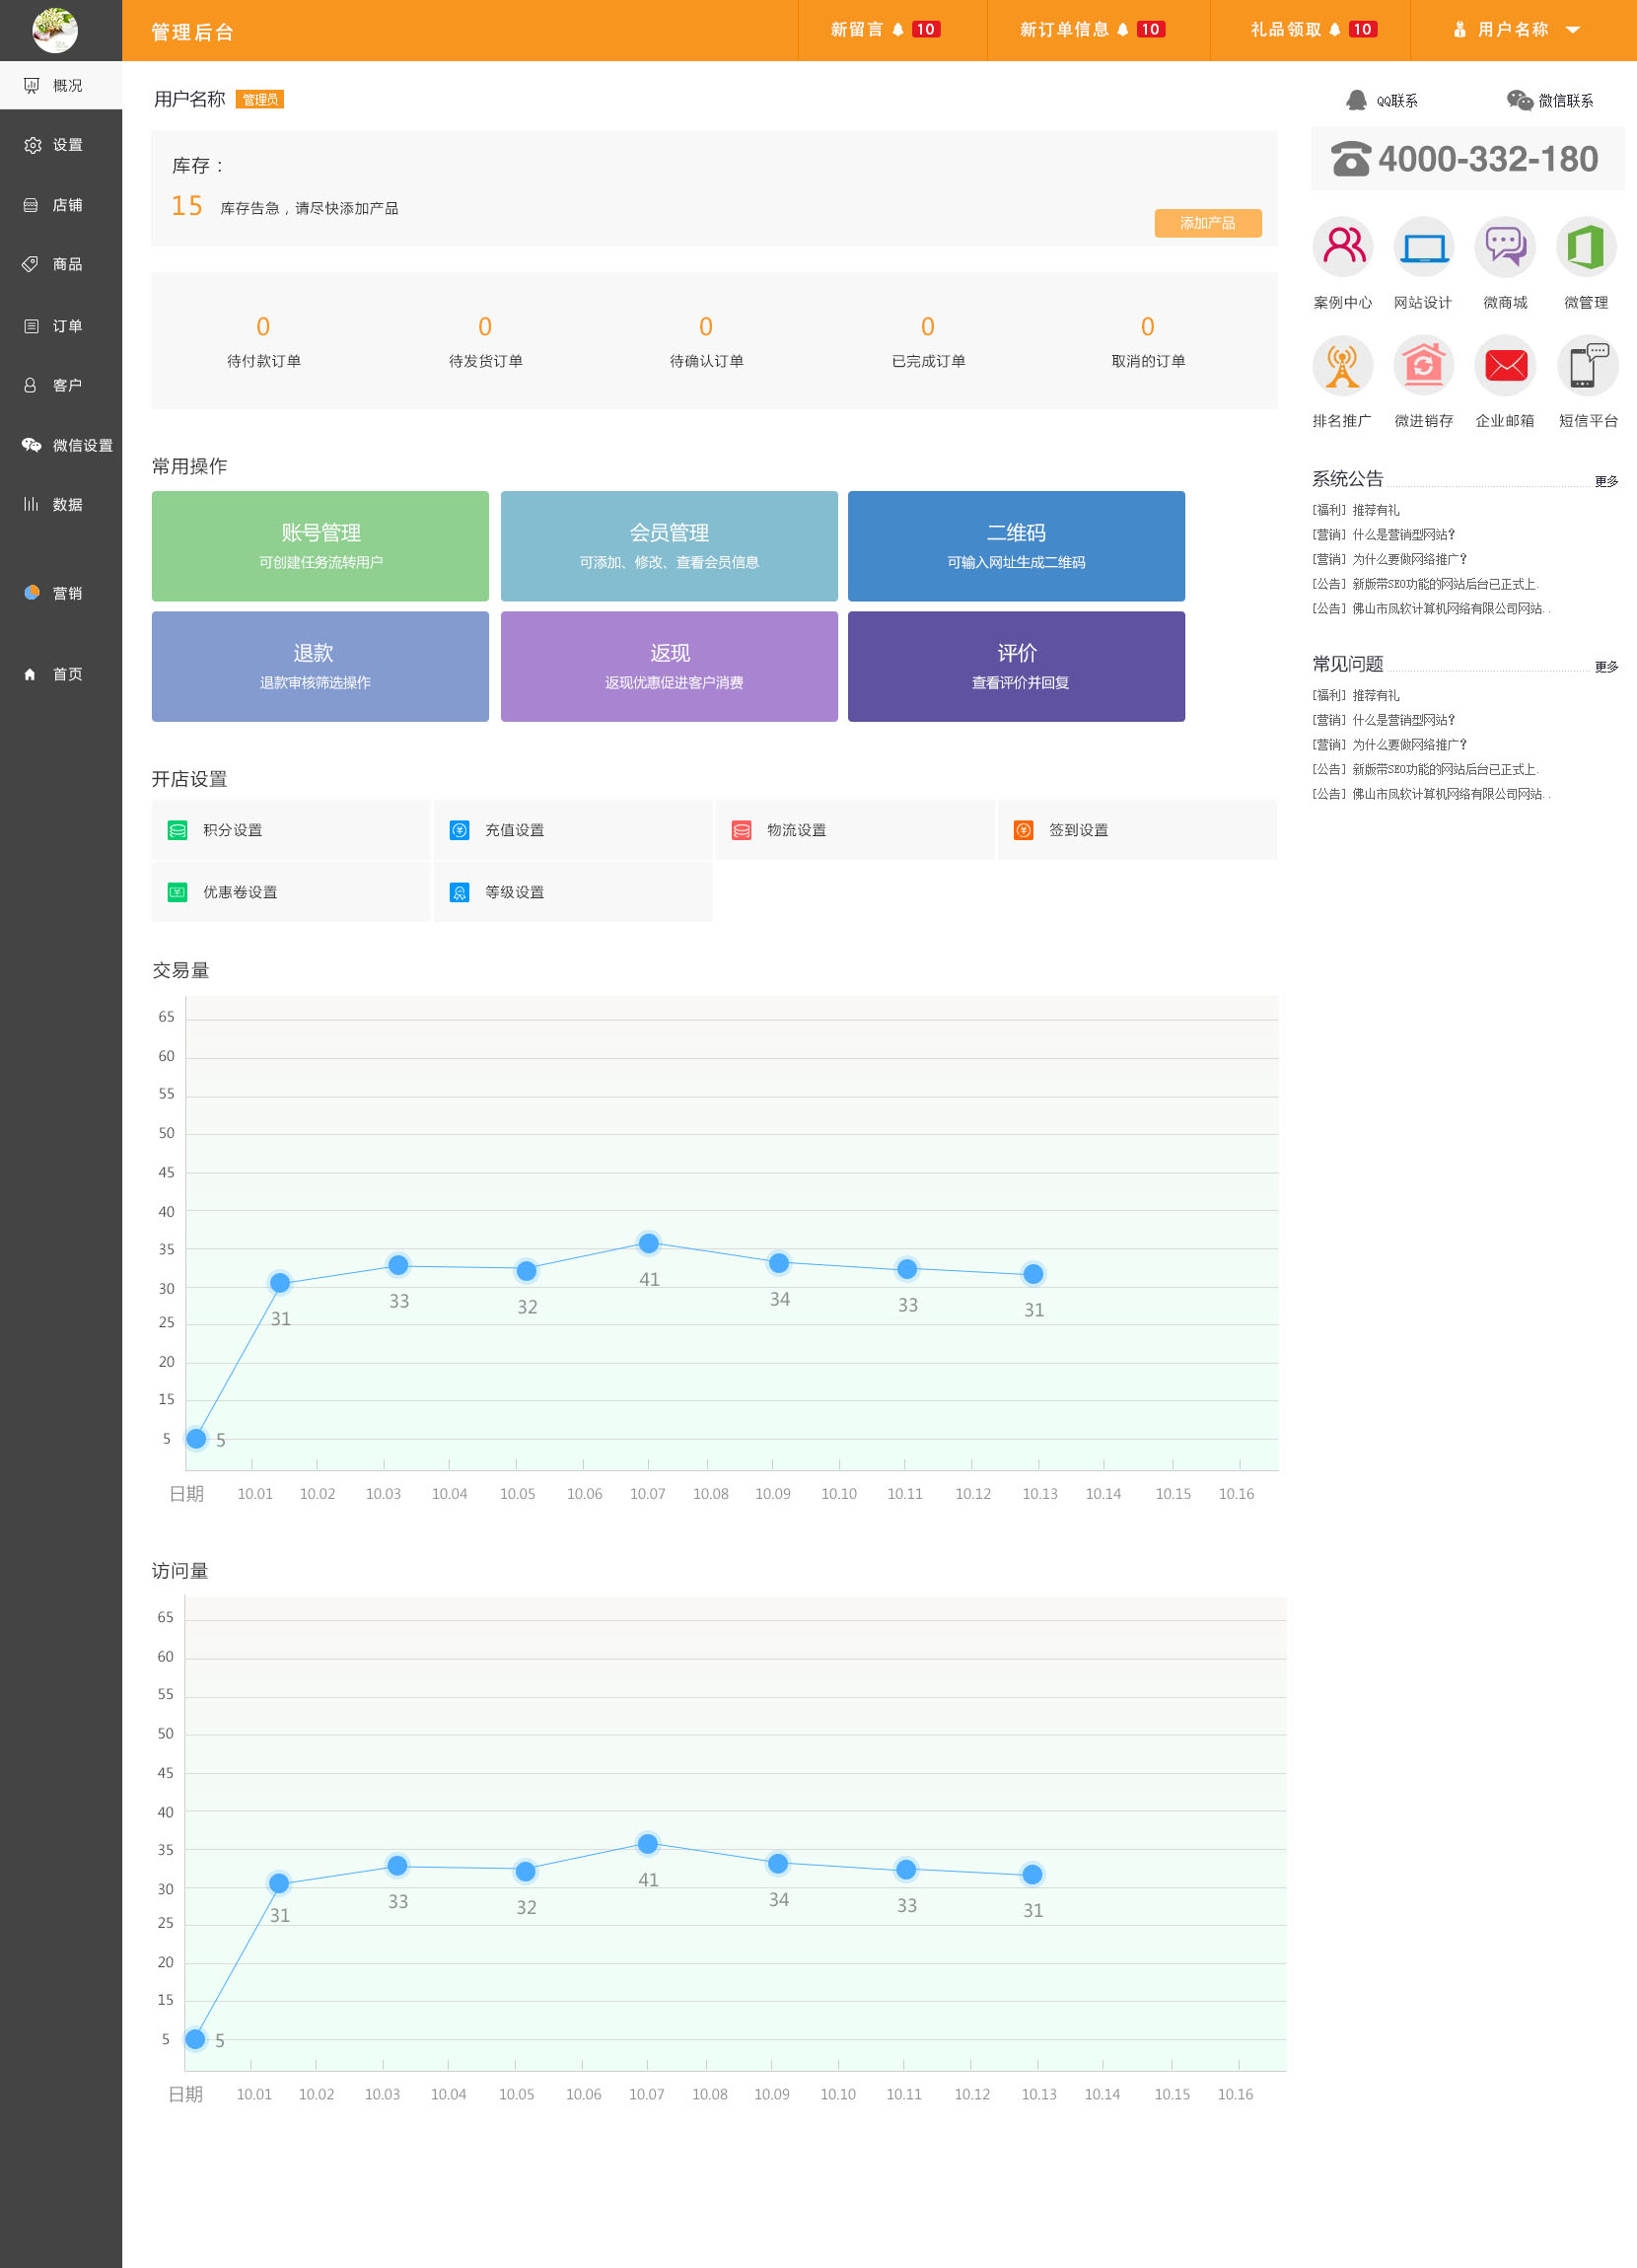Open the 短信平台 phone icon
Image resolution: width=1637 pixels, height=2268 pixels.
tap(1587, 366)
